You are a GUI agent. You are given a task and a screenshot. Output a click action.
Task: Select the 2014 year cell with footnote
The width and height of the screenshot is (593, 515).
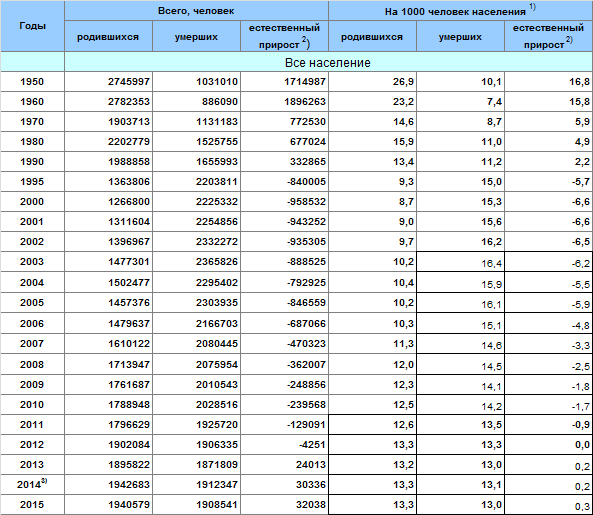click(33, 485)
